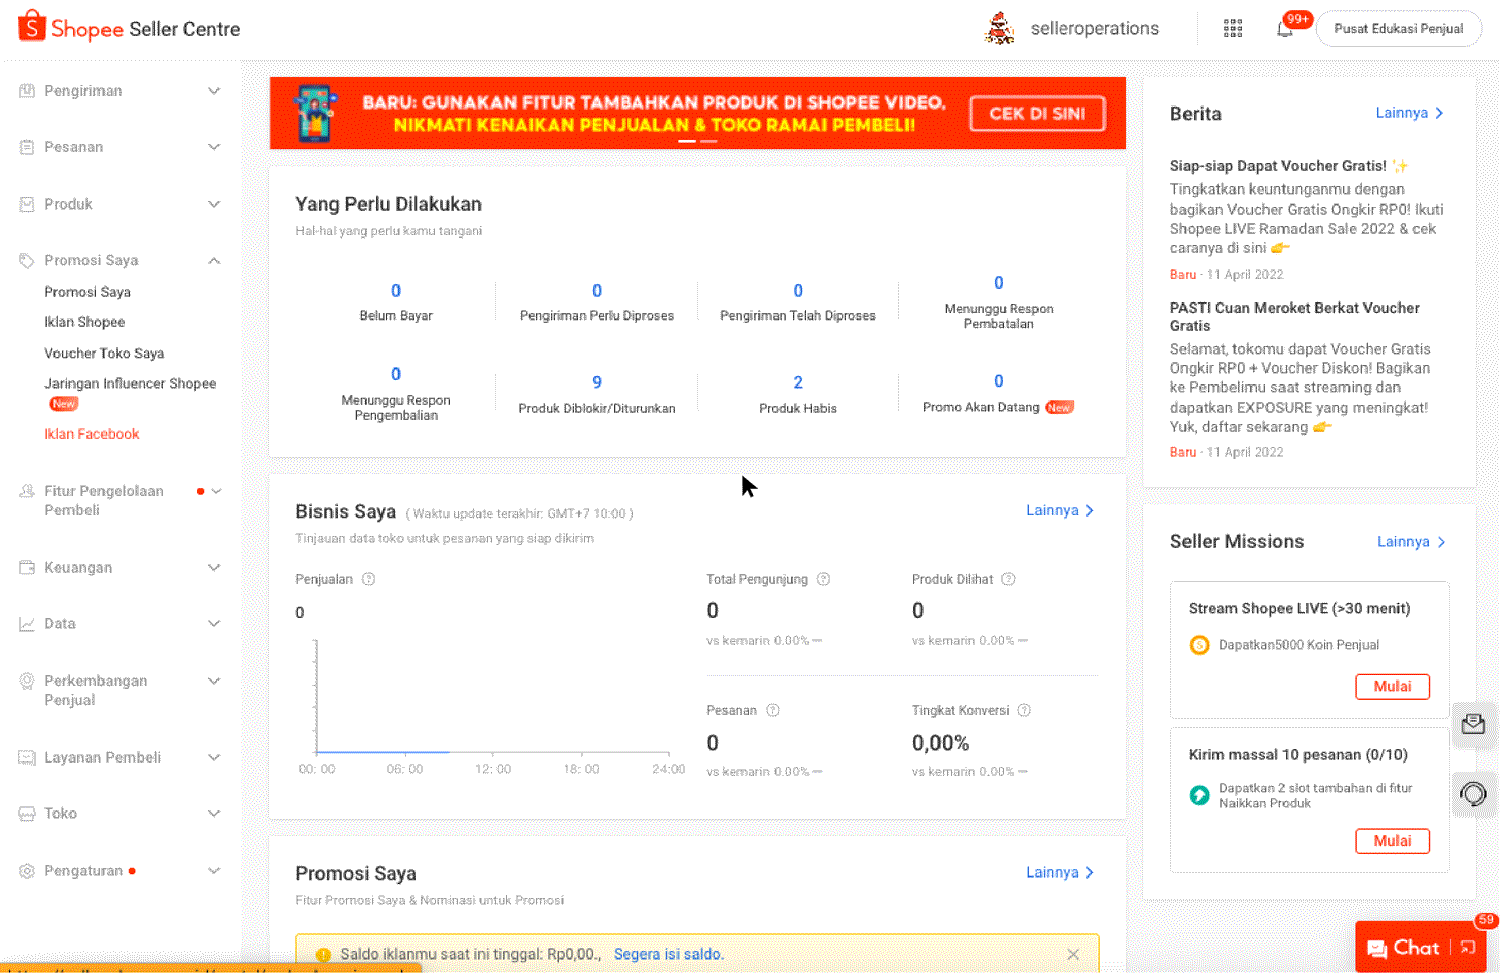Image resolution: width=1500 pixels, height=973 pixels.
Task: Collapse the Promosi Saya chevron
Action: [214, 260]
